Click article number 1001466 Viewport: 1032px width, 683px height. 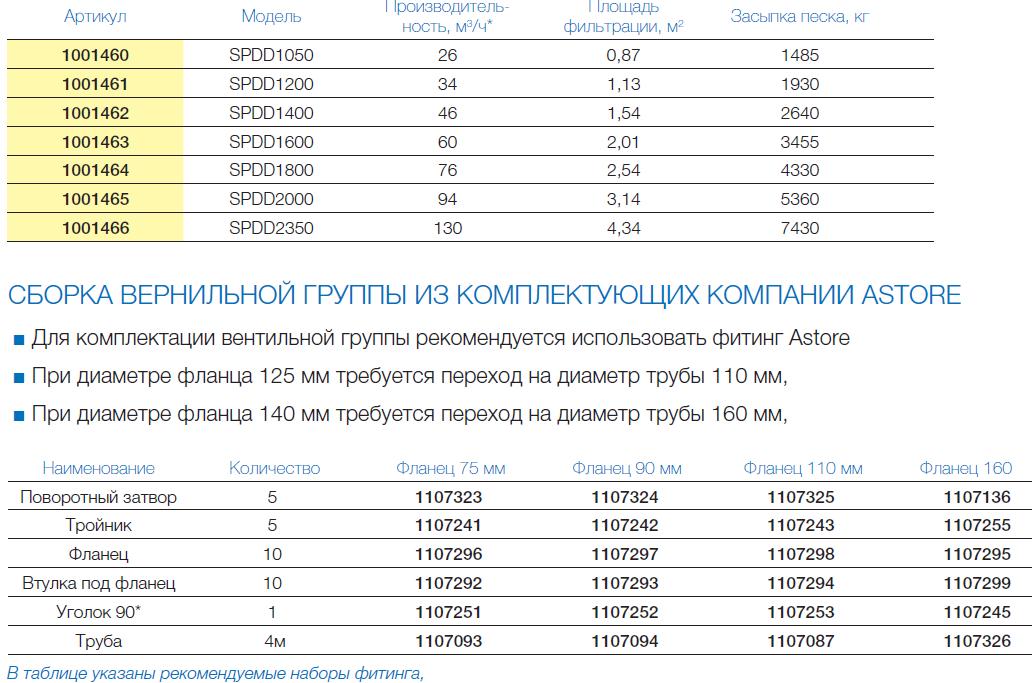click(x=95, y=228)
